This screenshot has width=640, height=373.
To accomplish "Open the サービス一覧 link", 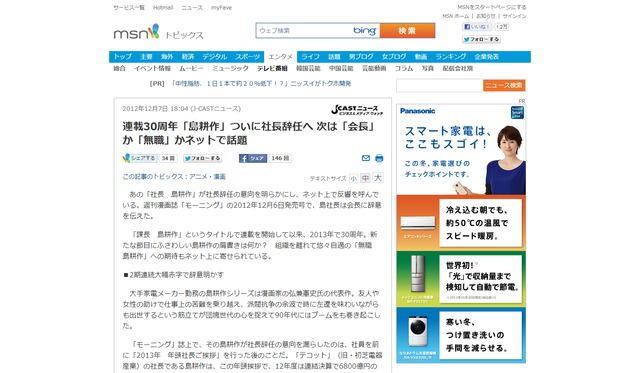I will coord(129,8).
